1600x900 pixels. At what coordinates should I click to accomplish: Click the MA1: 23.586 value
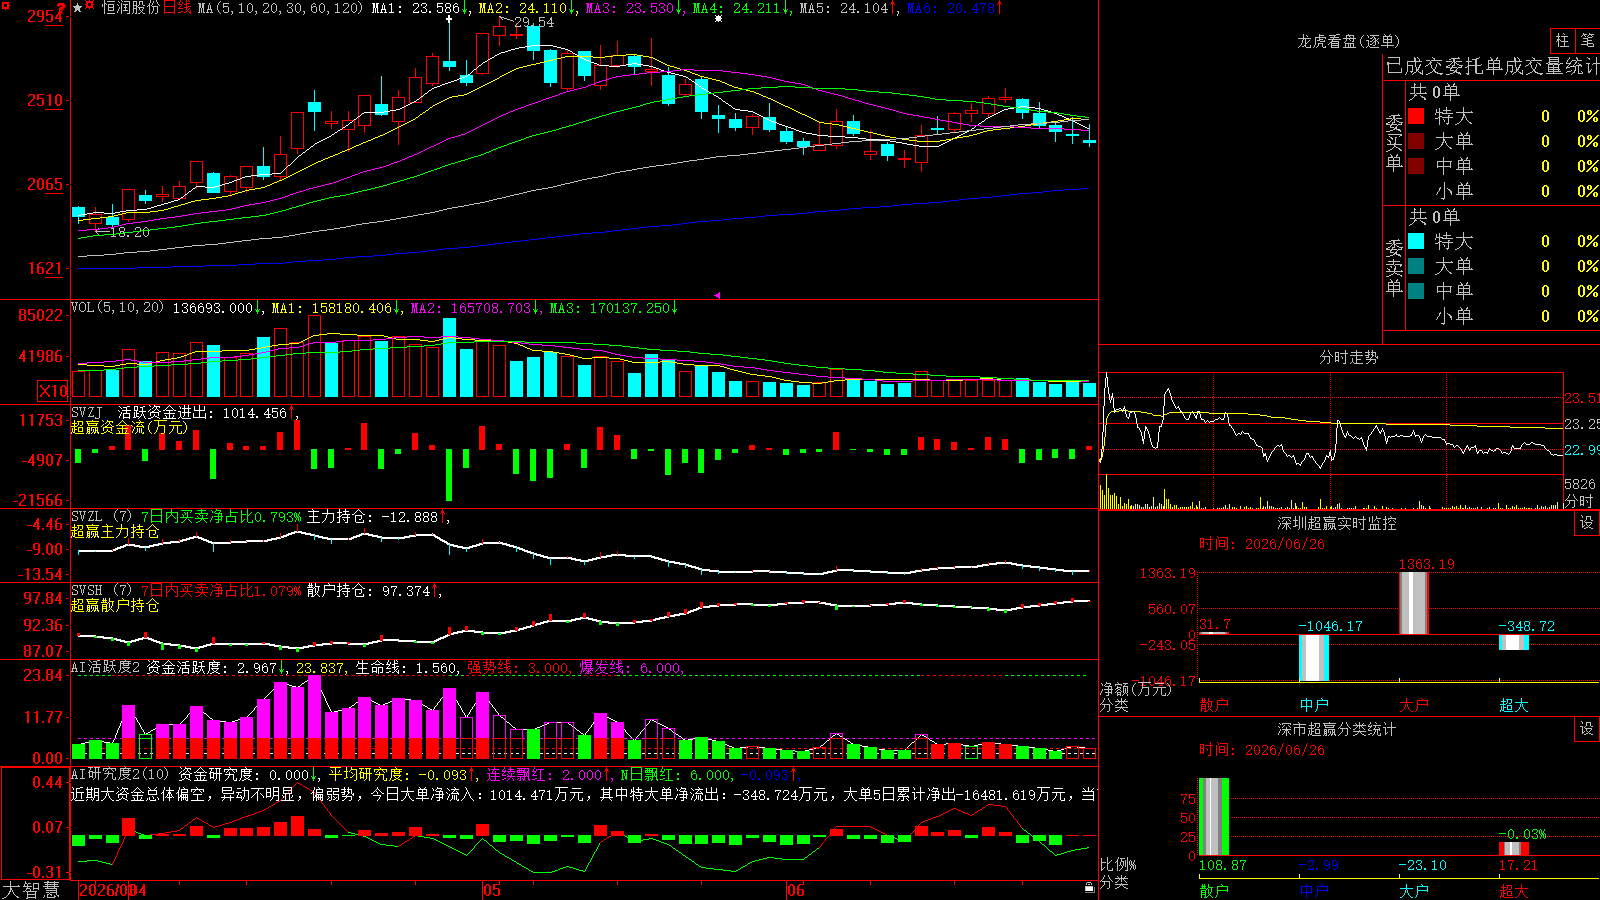420,8
